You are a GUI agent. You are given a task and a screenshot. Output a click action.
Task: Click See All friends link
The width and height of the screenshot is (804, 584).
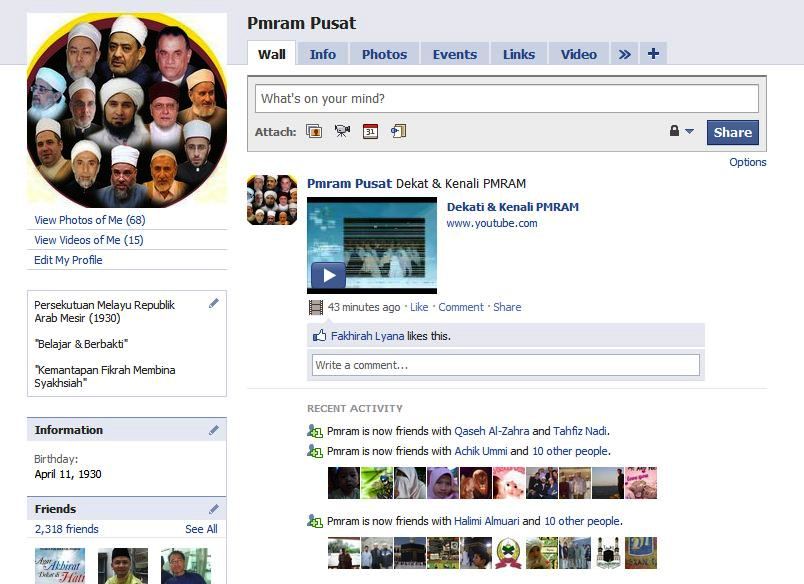pyautogui.click(x=201, y=529)
